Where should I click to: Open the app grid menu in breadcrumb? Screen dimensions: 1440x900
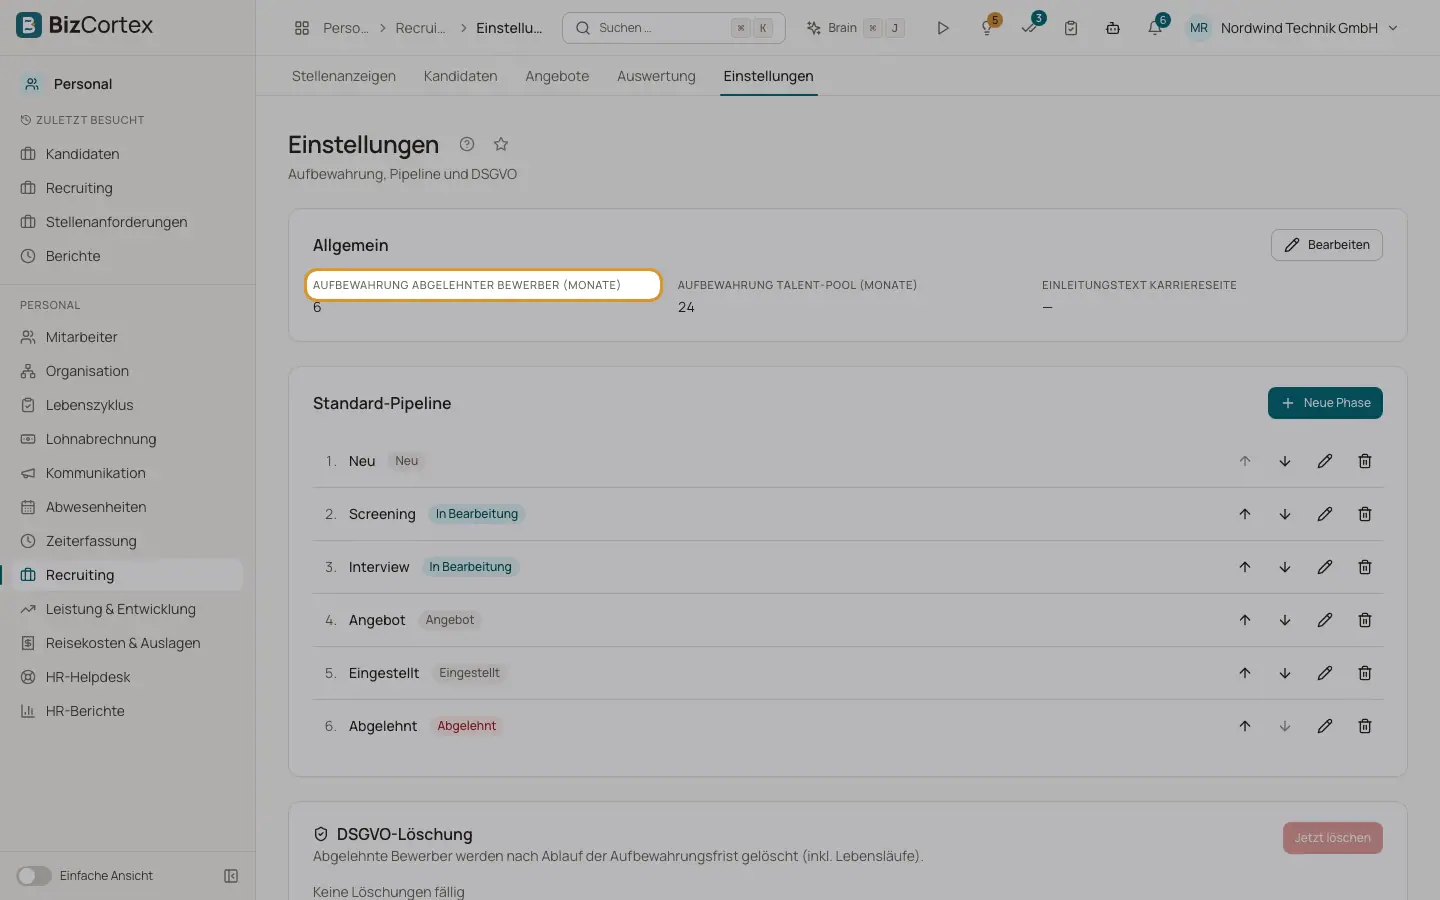click(302, 28)
